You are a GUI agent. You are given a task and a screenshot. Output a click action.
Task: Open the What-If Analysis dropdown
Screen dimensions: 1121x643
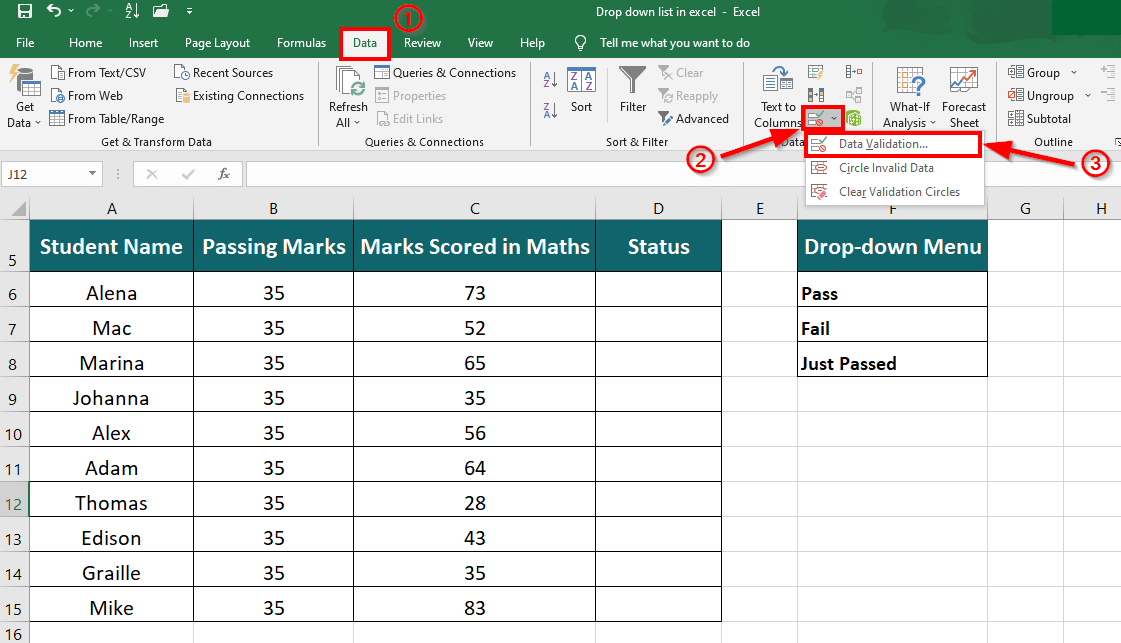click(909, 123)
